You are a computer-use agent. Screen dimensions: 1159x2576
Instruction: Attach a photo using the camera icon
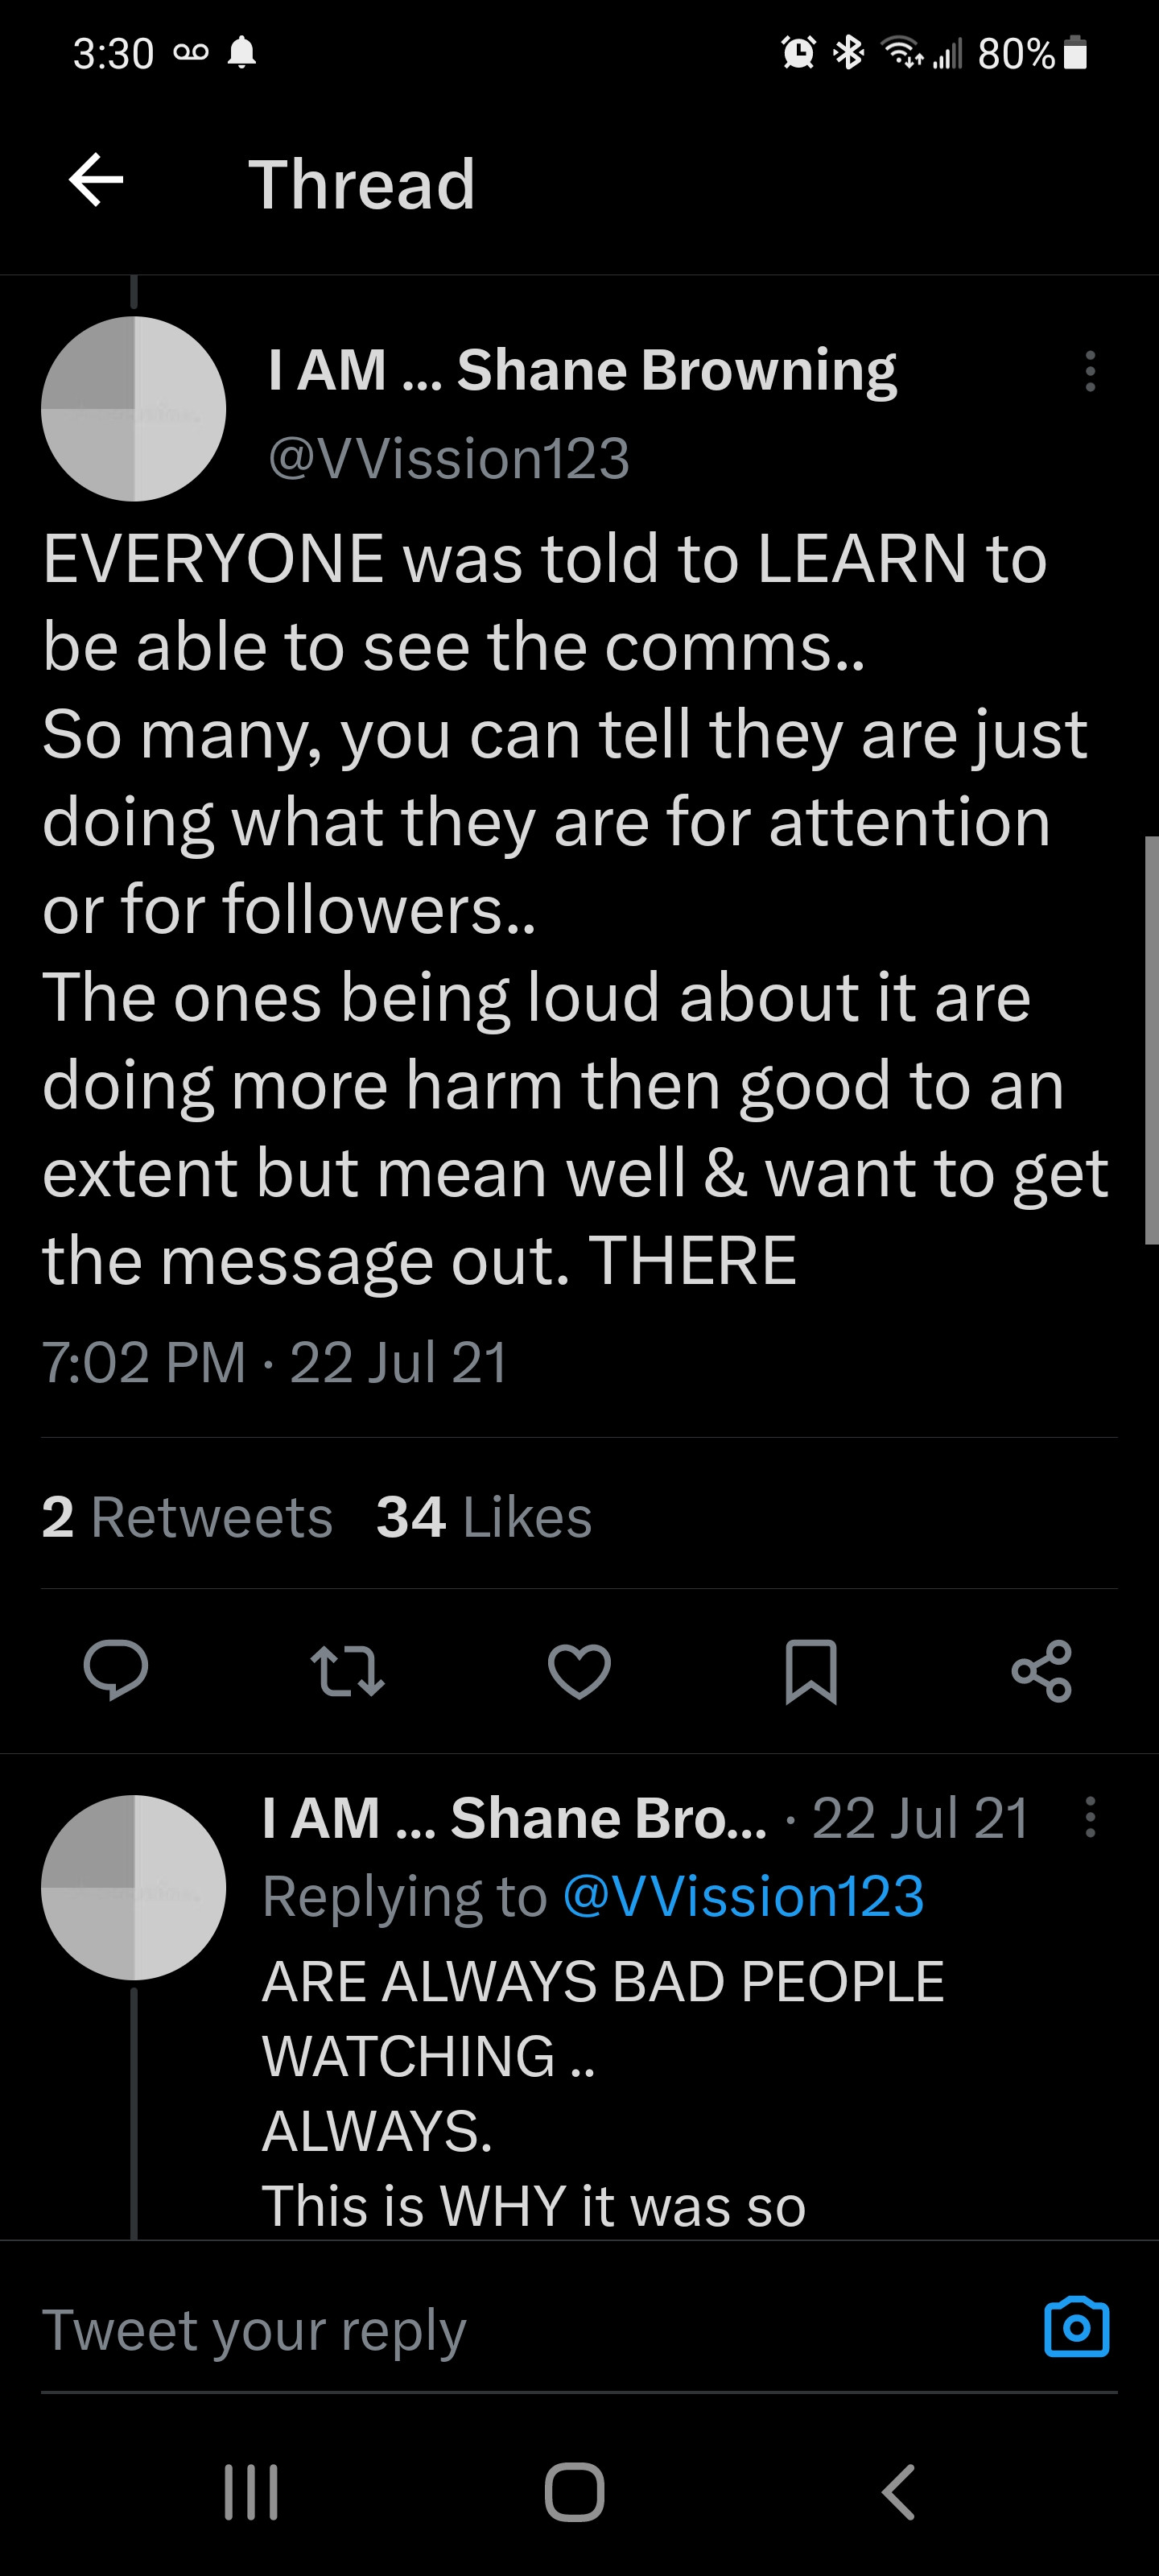coord(1076,2327)
